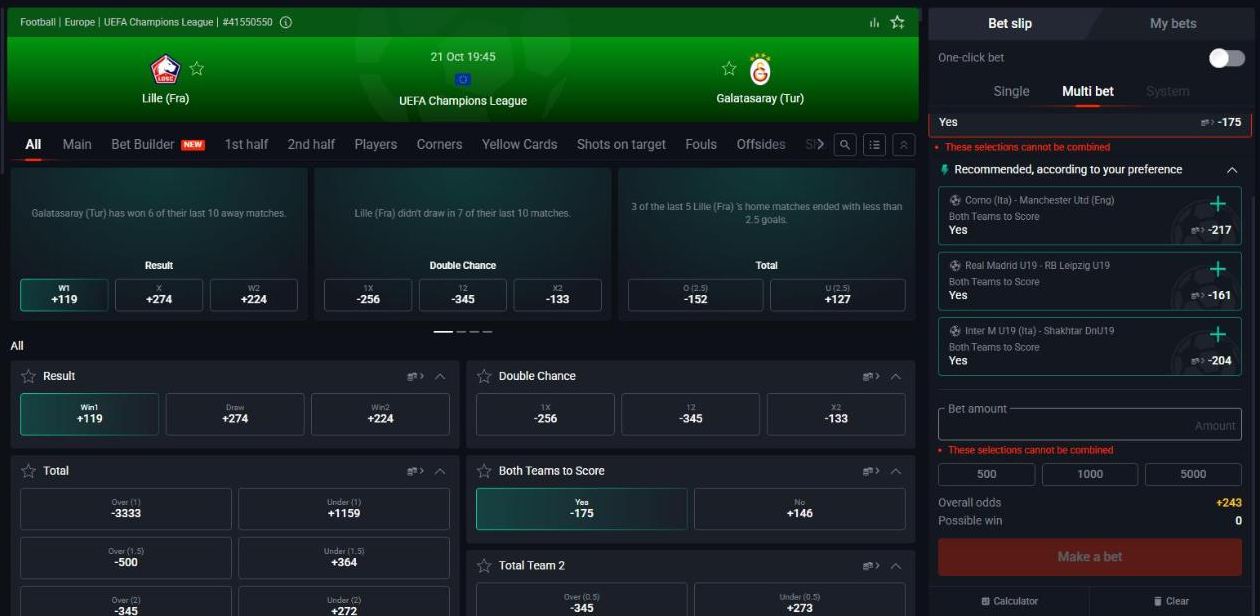Image resolution: width=1260 pixels, height=616 pixels.
Task: Switch to My bets tab
Action: (1173, 23)
